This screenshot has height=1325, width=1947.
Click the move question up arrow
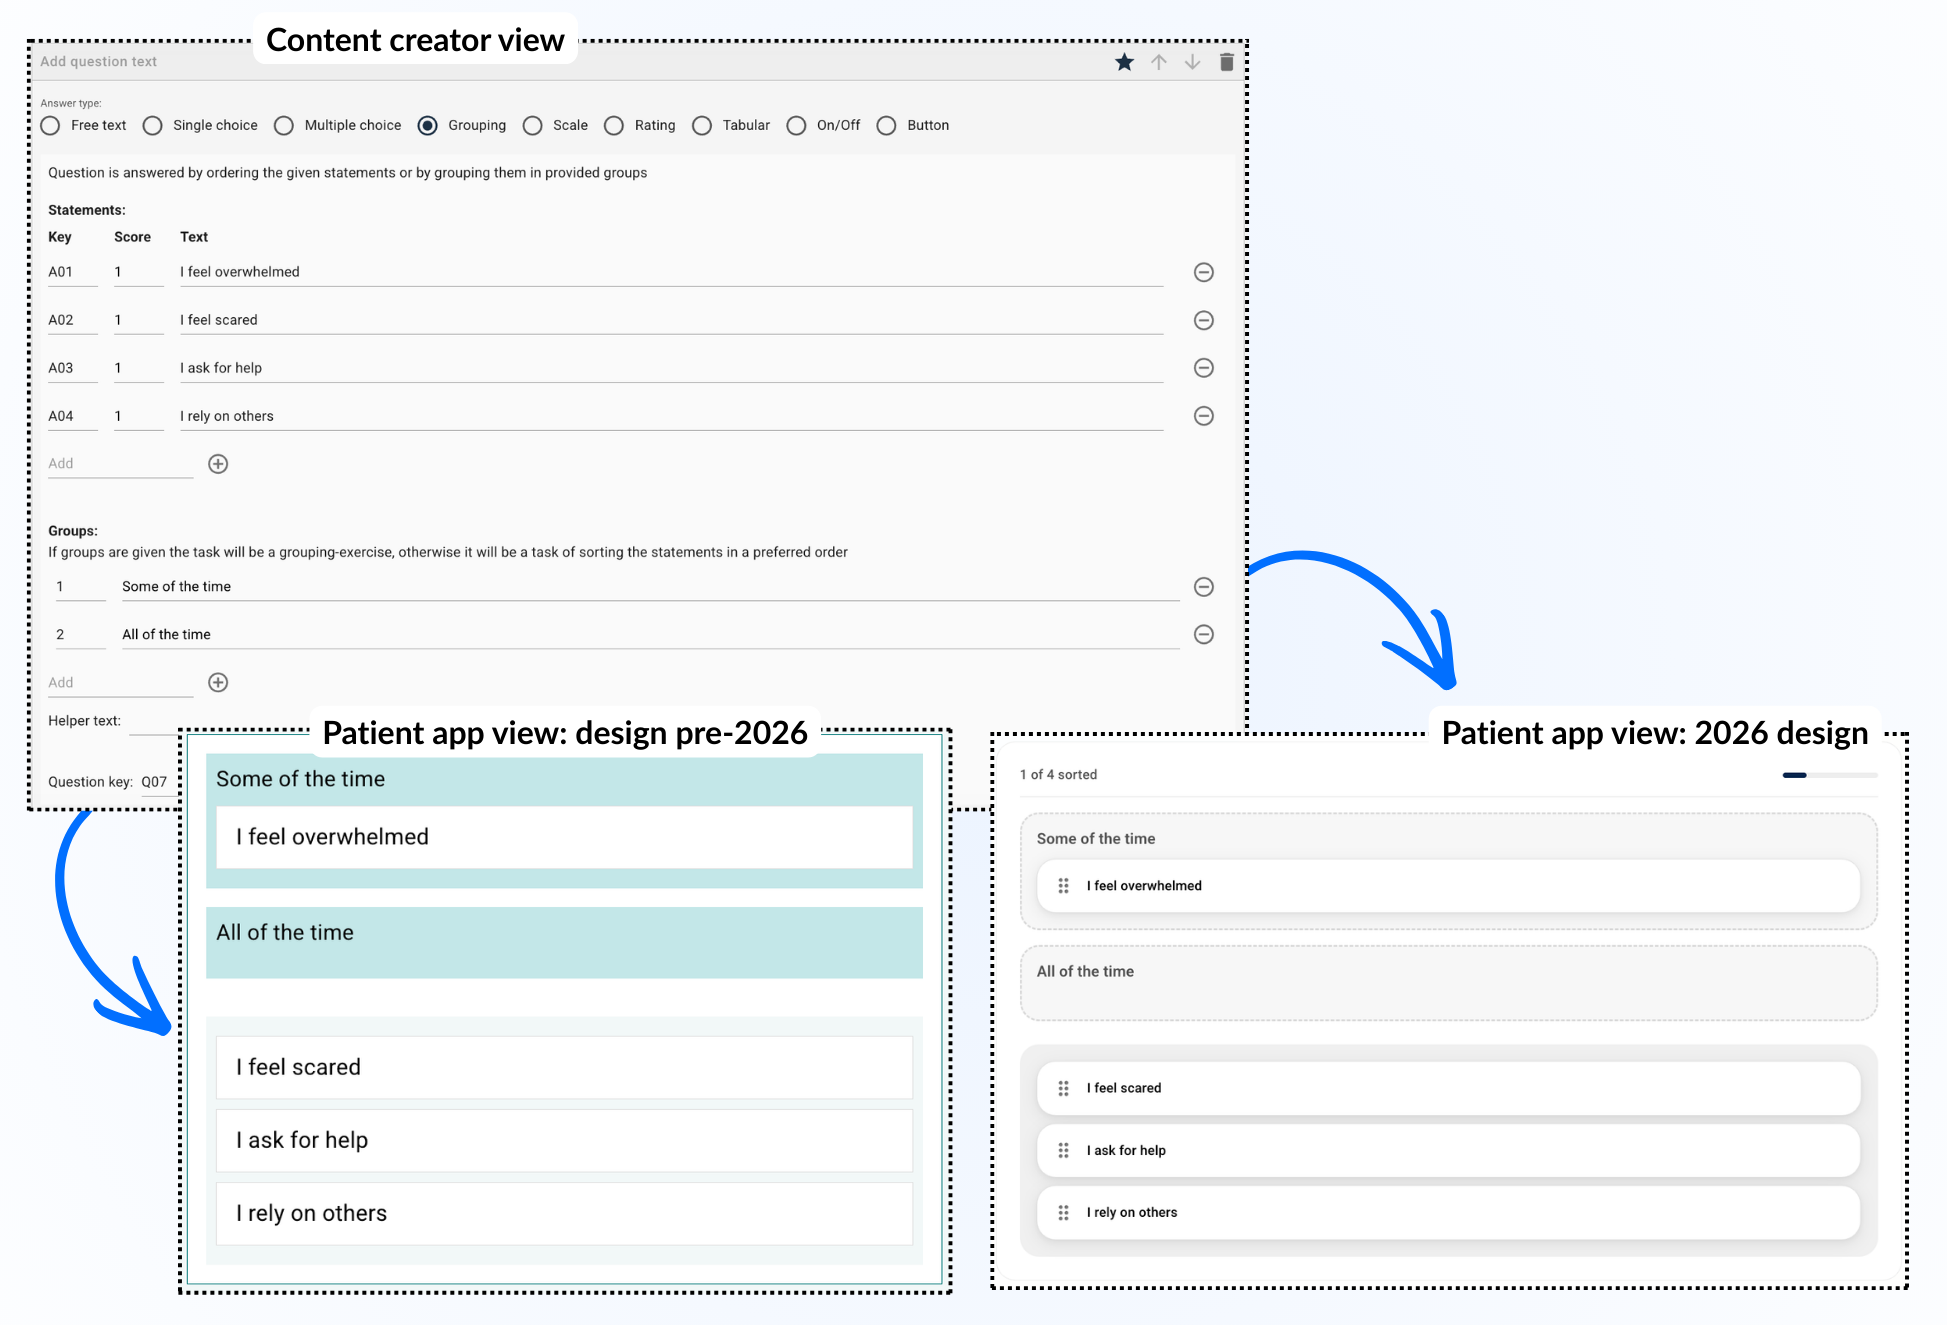pos(1158,62)
